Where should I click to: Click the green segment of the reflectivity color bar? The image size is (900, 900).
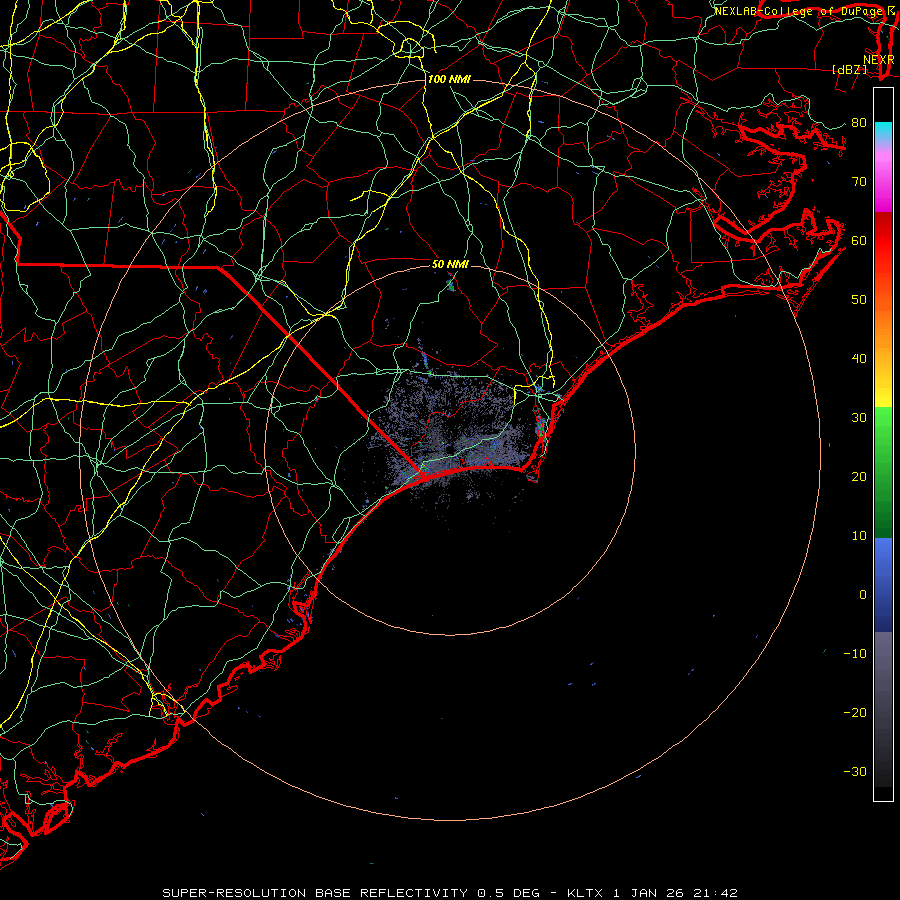click(x=883, y=472)
